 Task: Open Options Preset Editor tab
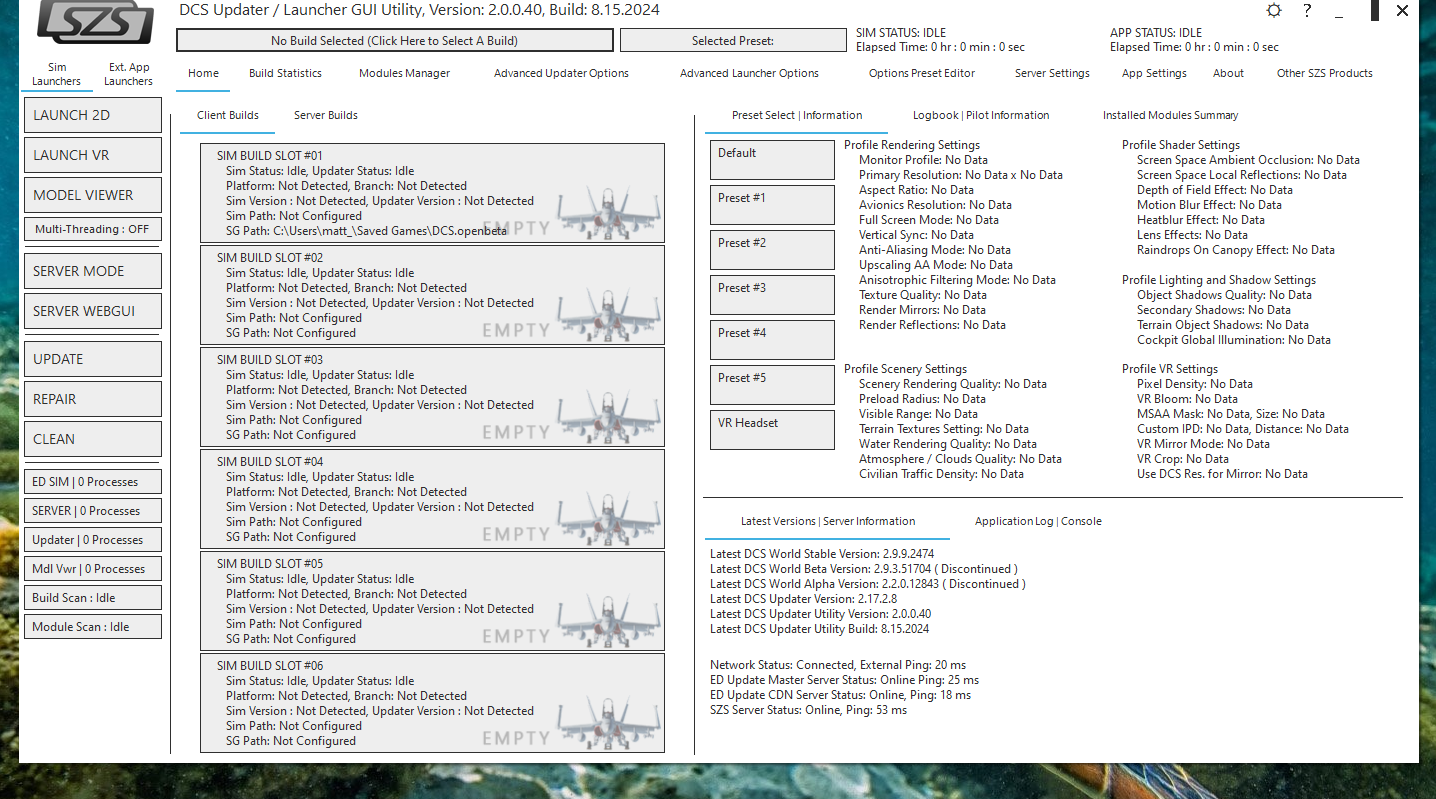(x=922, y=73)
